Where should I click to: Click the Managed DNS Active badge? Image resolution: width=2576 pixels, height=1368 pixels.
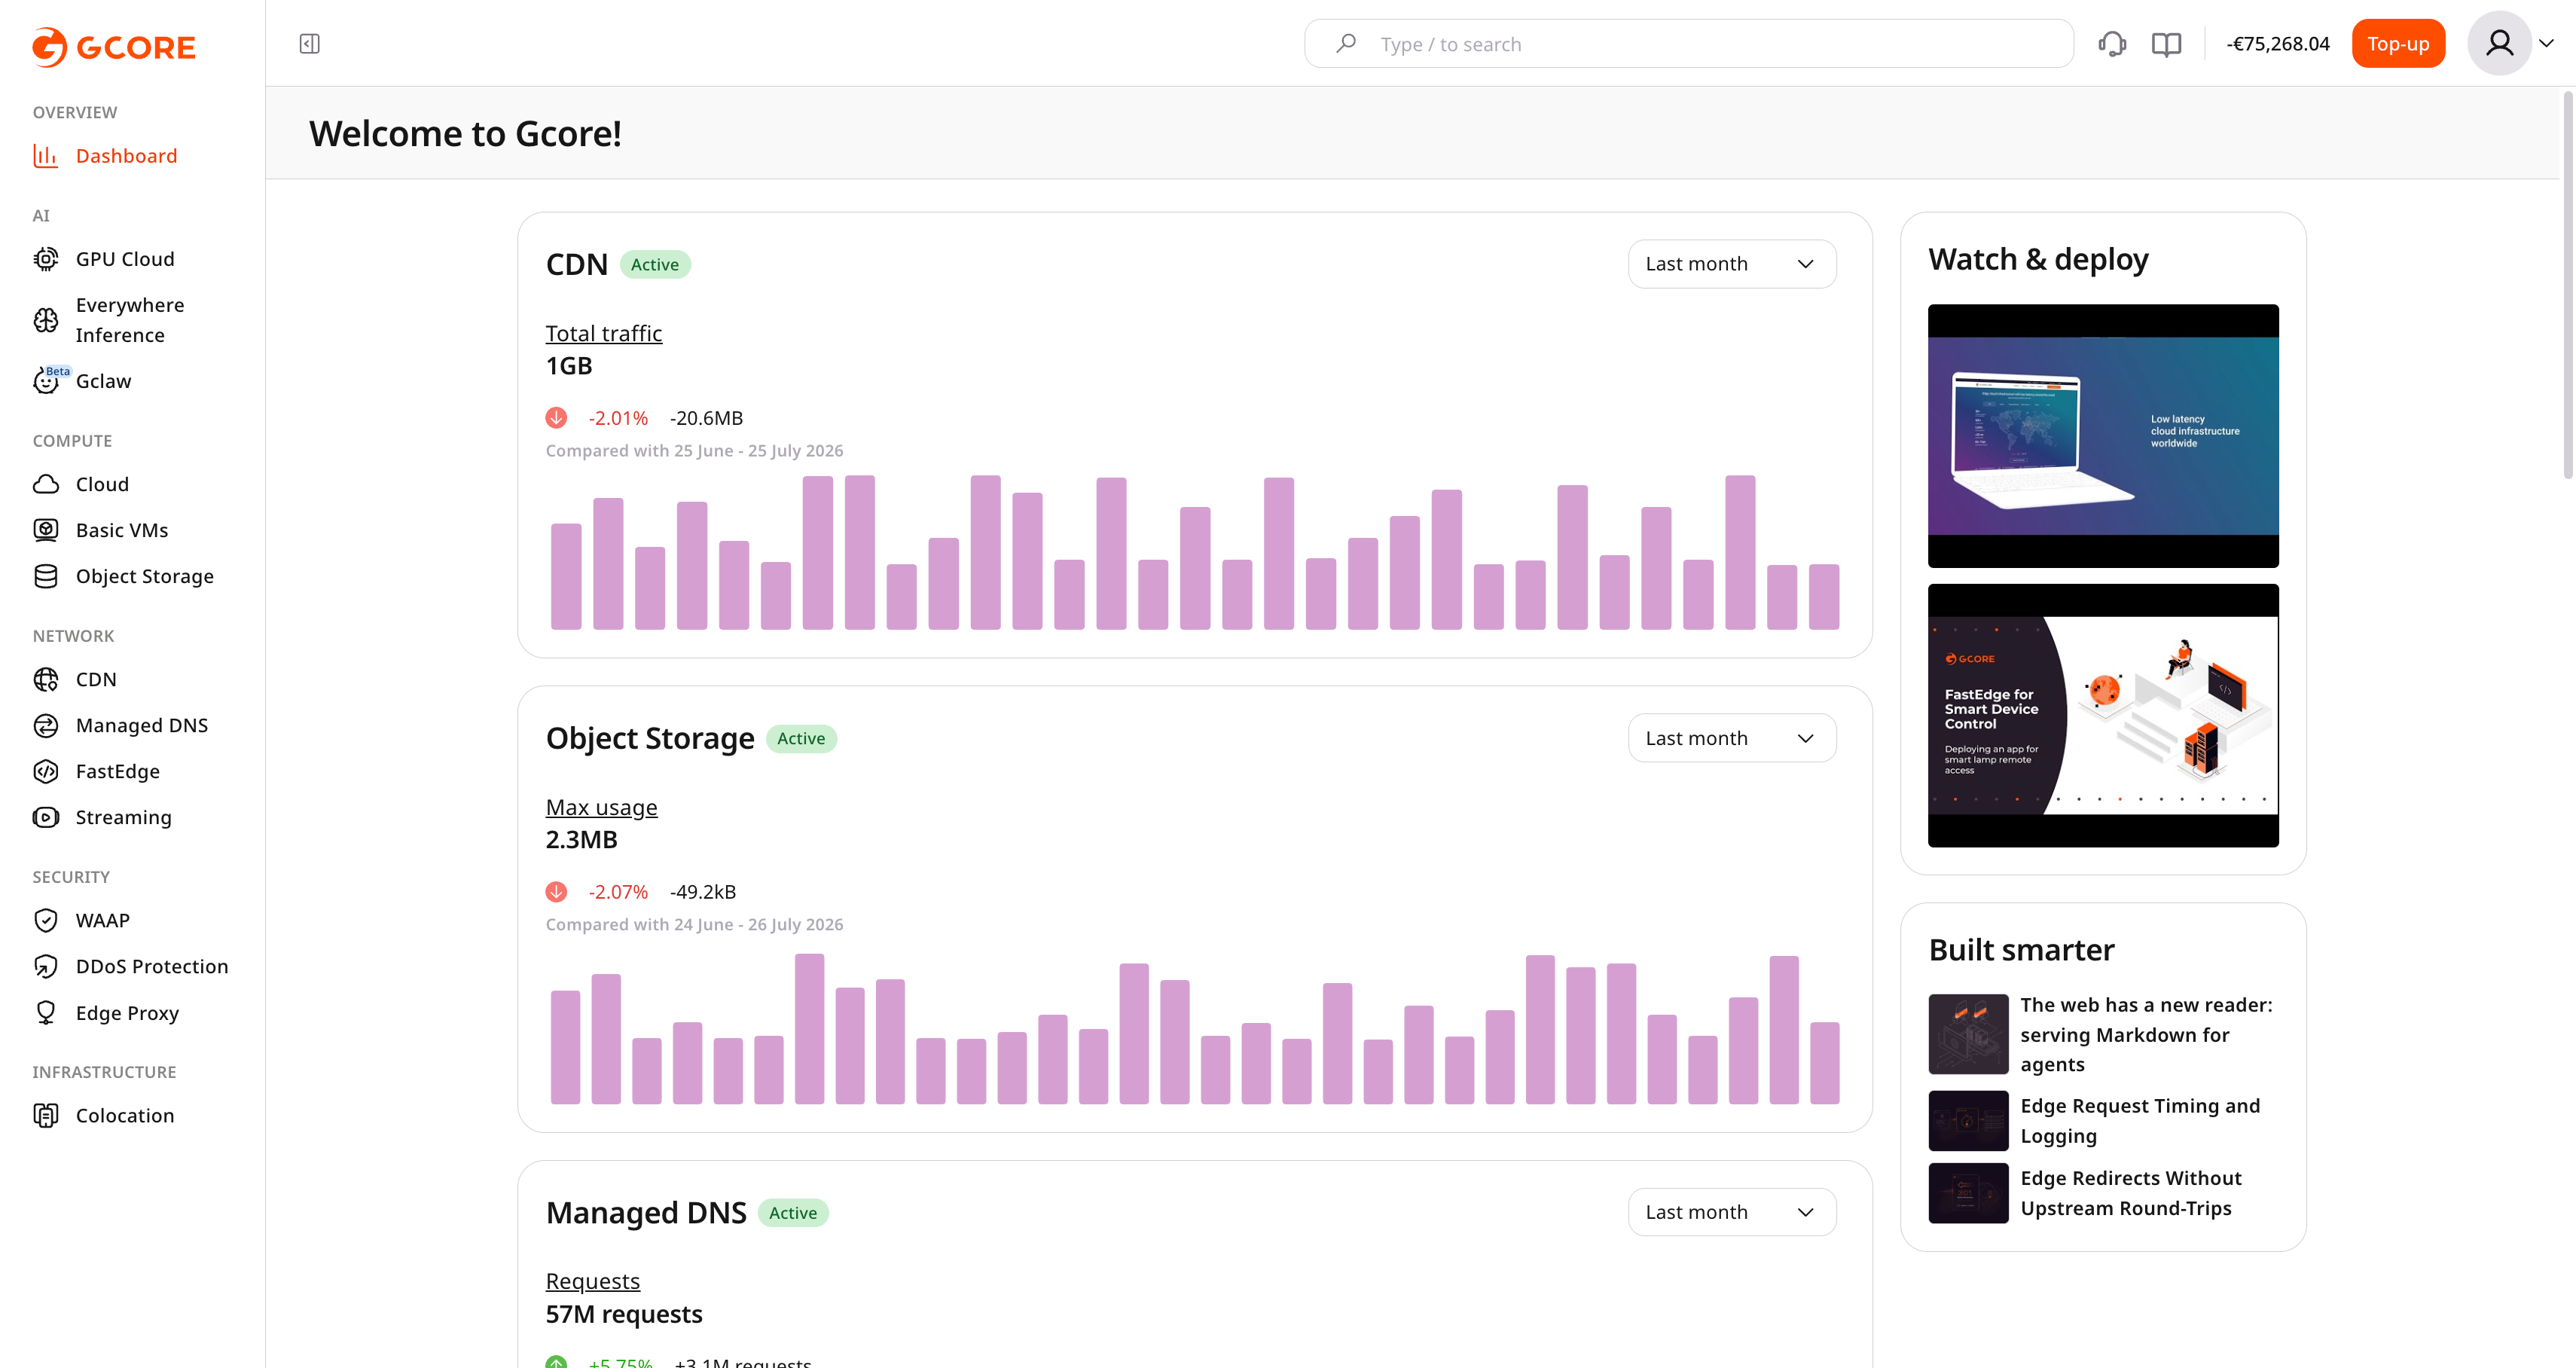point(793,1212)
